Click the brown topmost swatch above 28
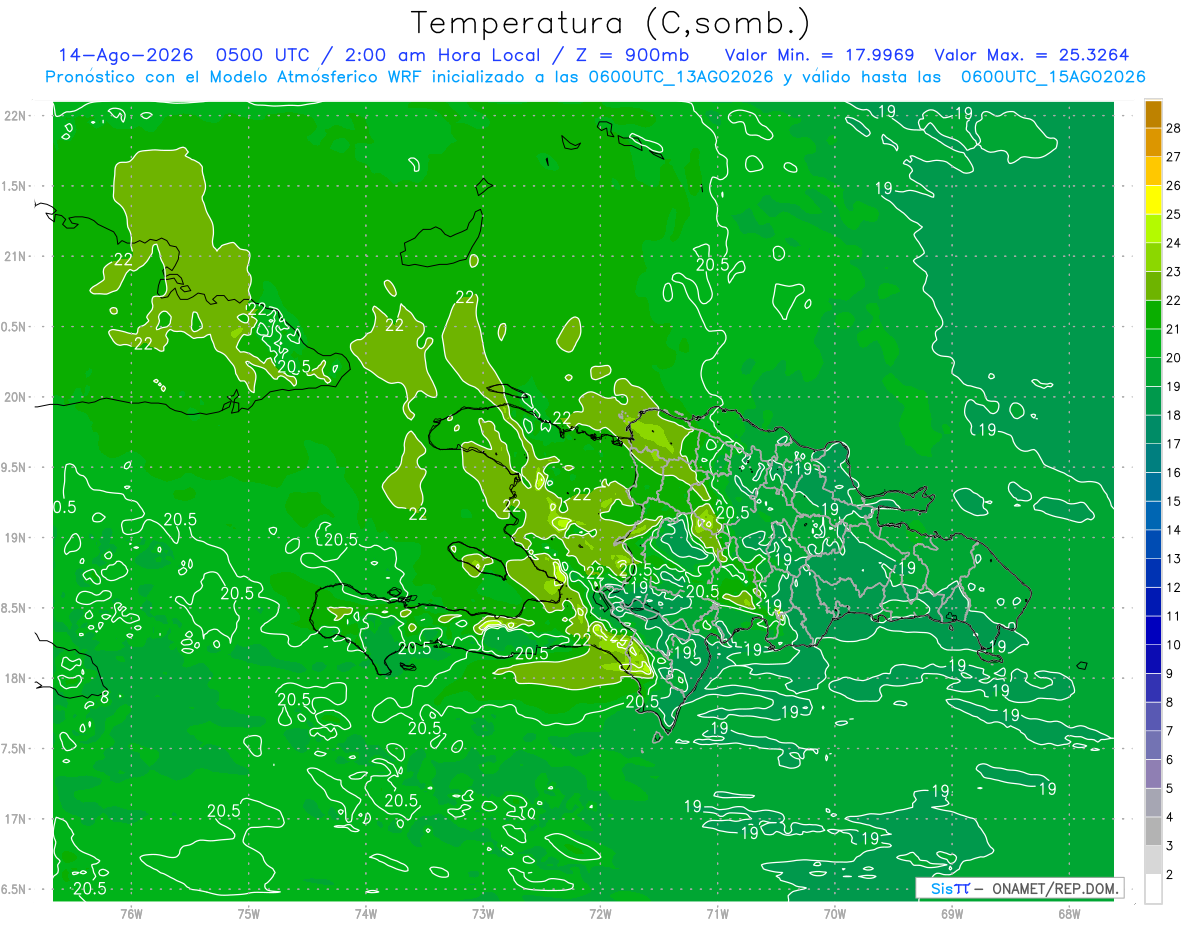 pyautogui.click(x=1153, y=114)
